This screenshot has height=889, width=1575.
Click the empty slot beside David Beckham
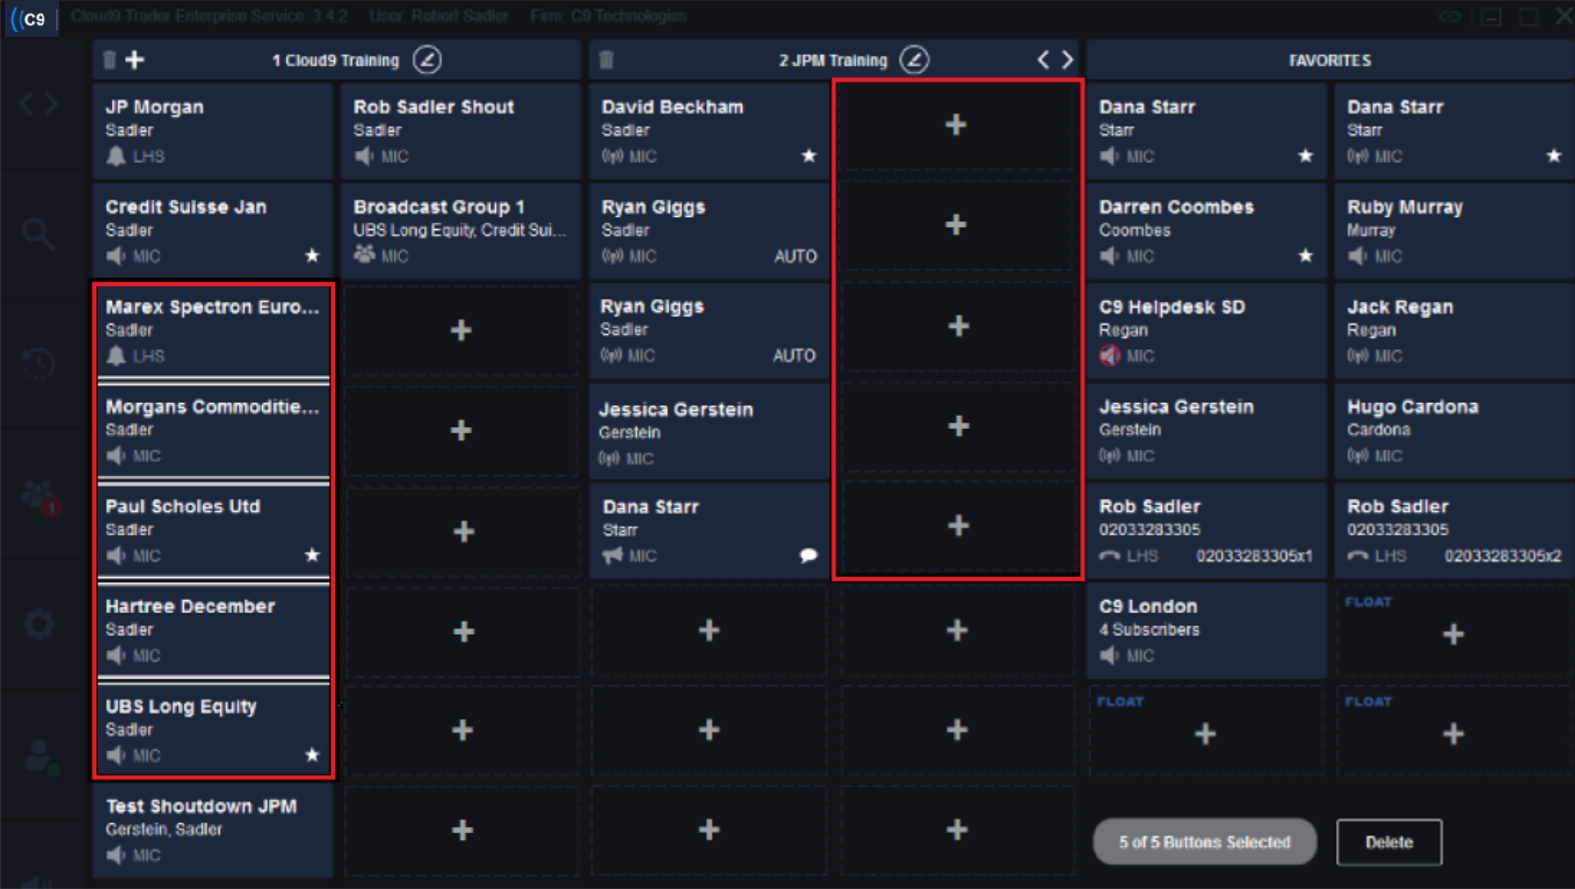pyautogui.click(x=957, y=125)
